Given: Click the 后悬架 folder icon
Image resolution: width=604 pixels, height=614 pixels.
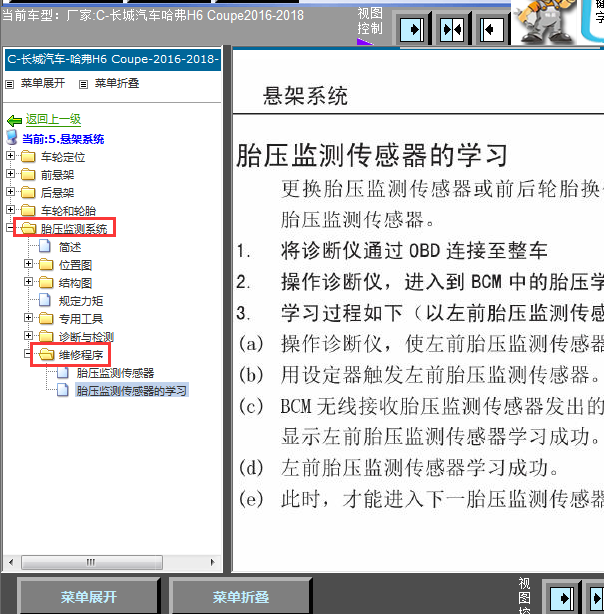Looking at the screenshot, I should click(28, 192).
